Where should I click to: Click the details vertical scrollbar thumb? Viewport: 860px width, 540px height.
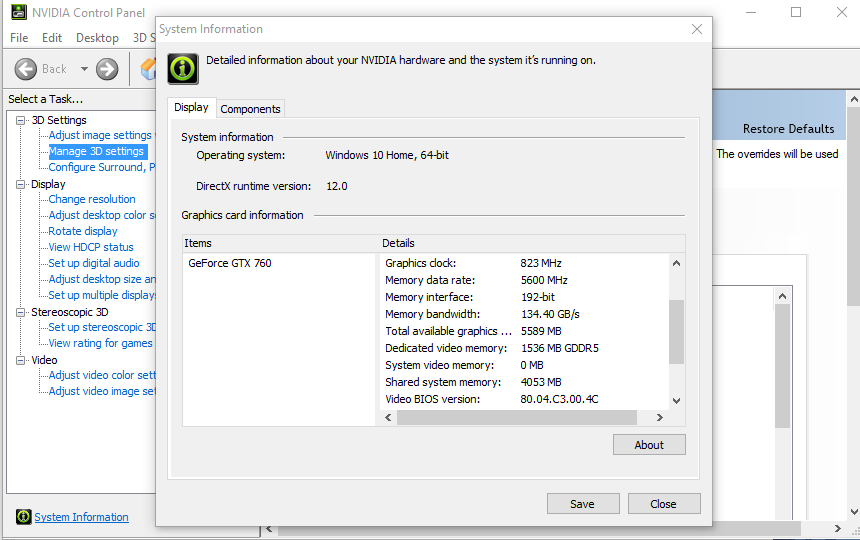pos(676,332)
